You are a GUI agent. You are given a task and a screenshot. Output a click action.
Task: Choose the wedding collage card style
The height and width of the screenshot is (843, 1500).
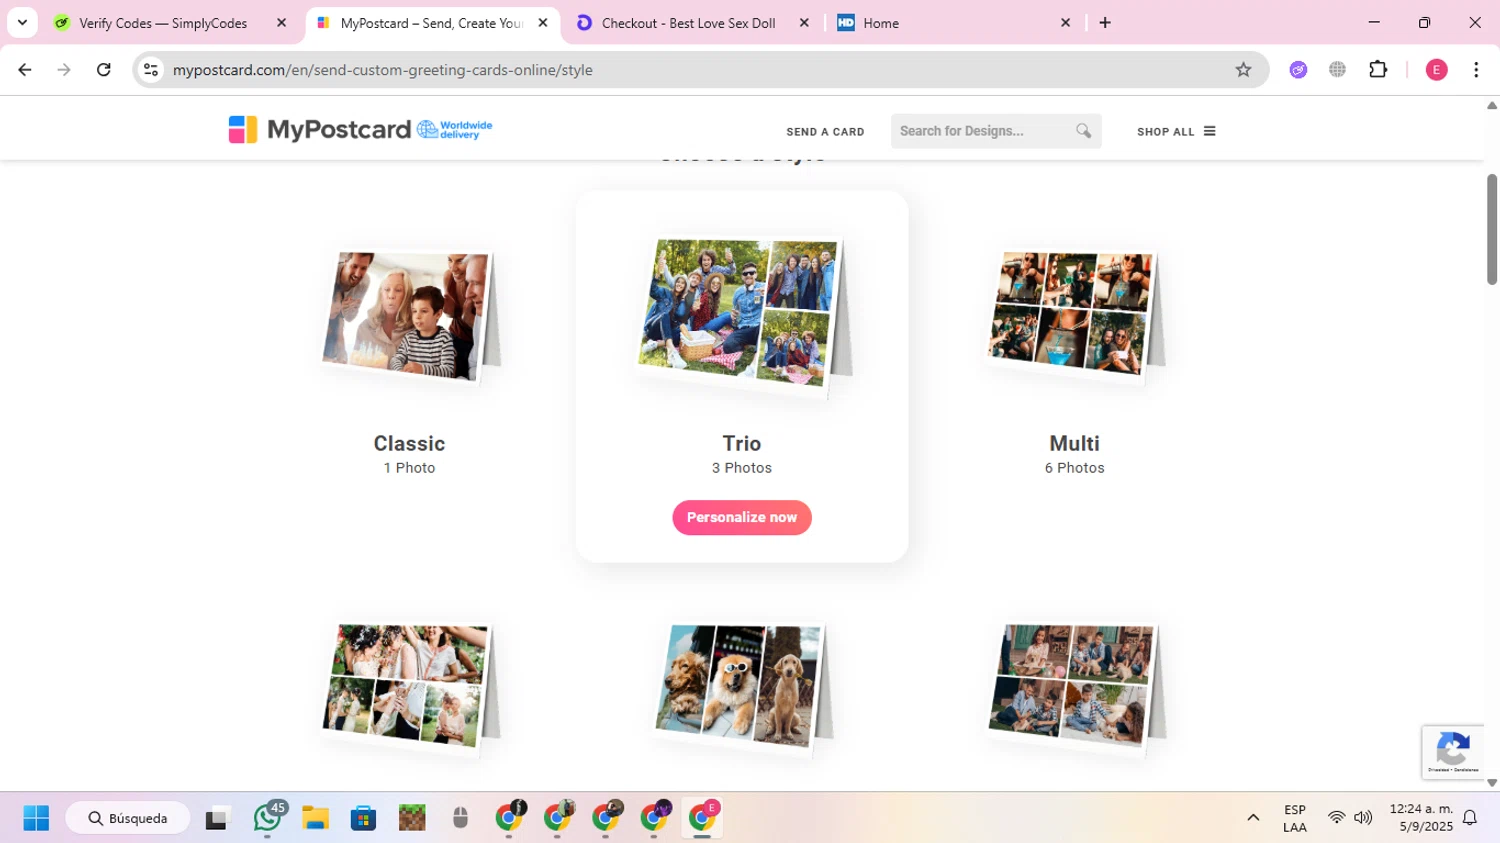(410, 688)
